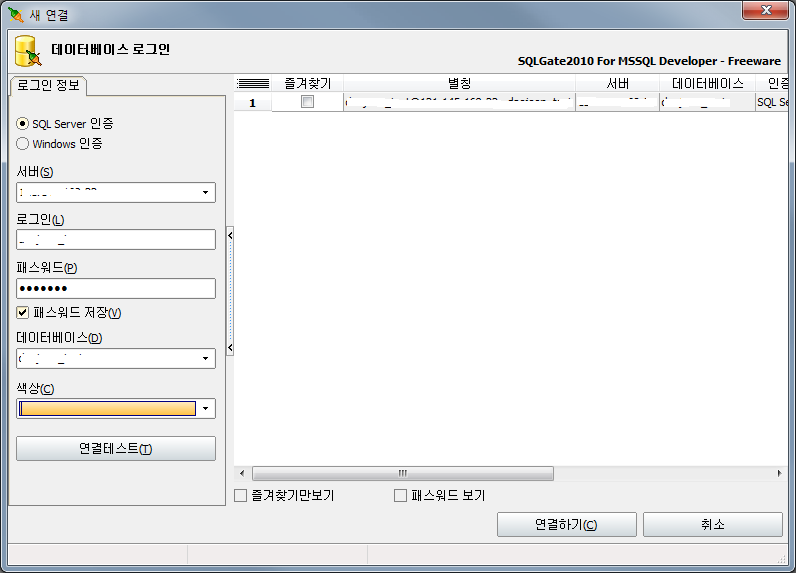The height and width of the screenshot is (573, 796).
Task: Sort by the 데이터베이스 column header
Action: (x=707, y=83)
